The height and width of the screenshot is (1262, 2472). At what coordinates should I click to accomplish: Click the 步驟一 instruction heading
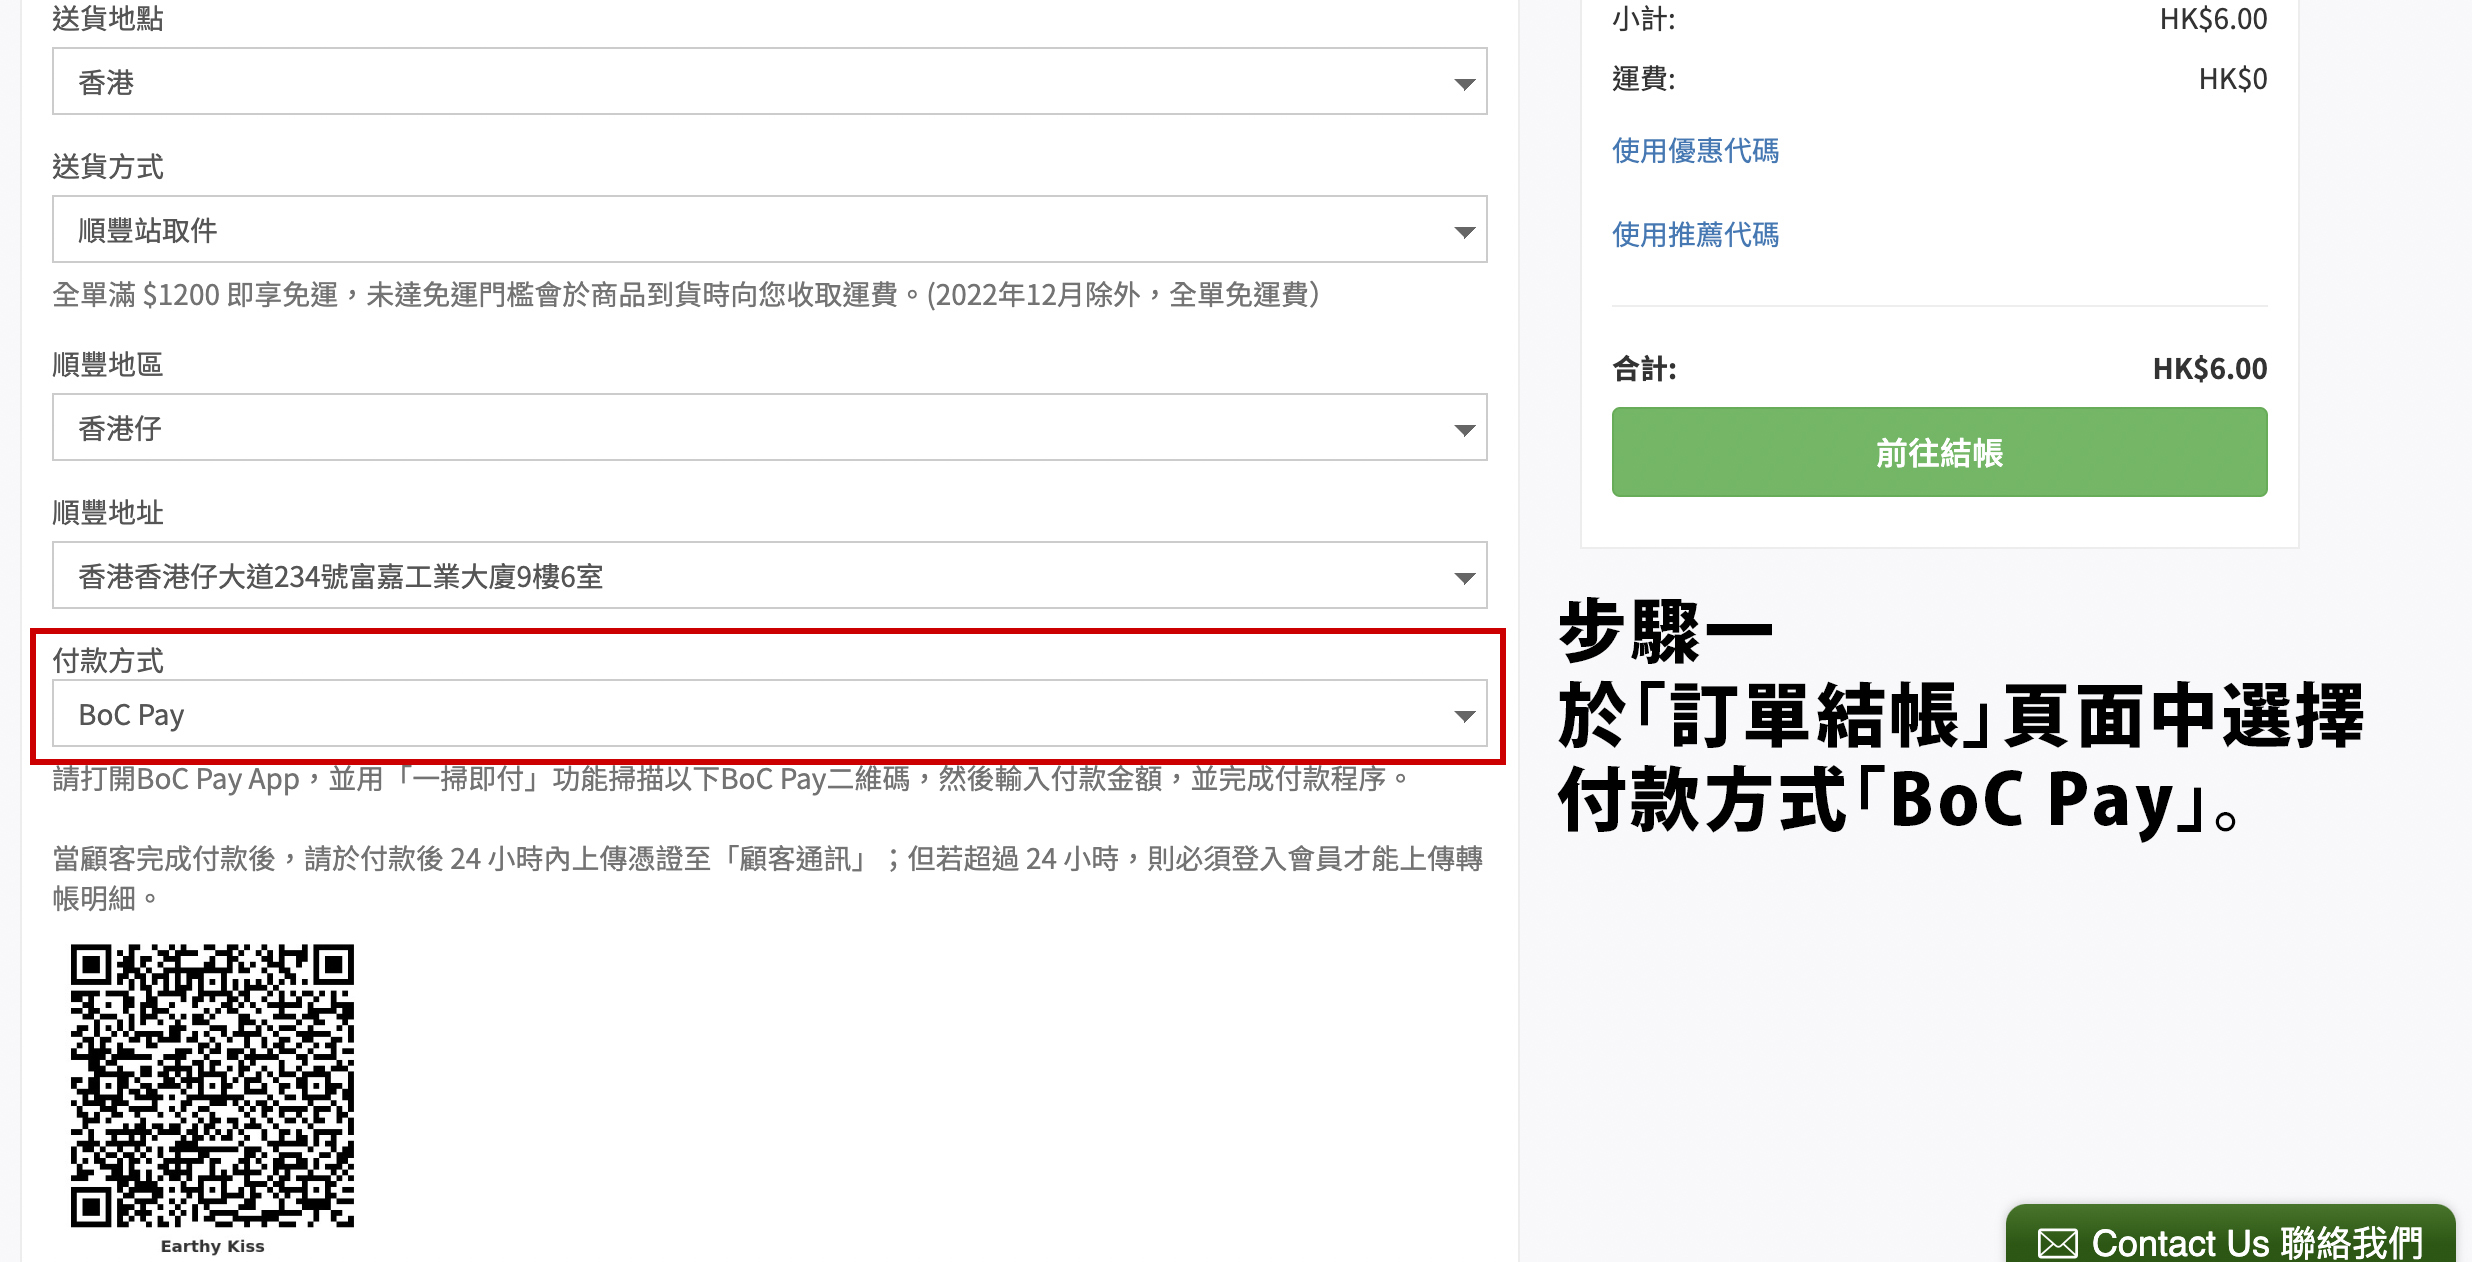coord(1665,632)
